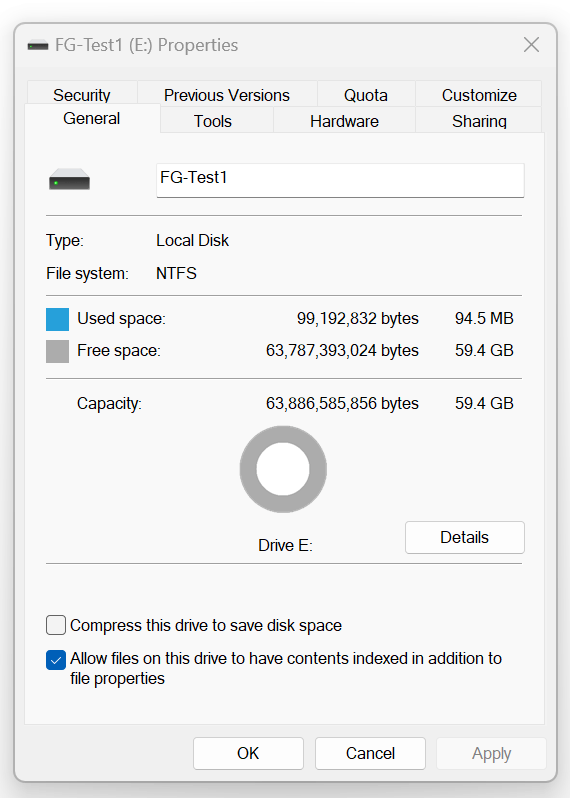Select the General tab
Image resolution: width=570 pixels, height=798 pixels.
tap(92, 119)
